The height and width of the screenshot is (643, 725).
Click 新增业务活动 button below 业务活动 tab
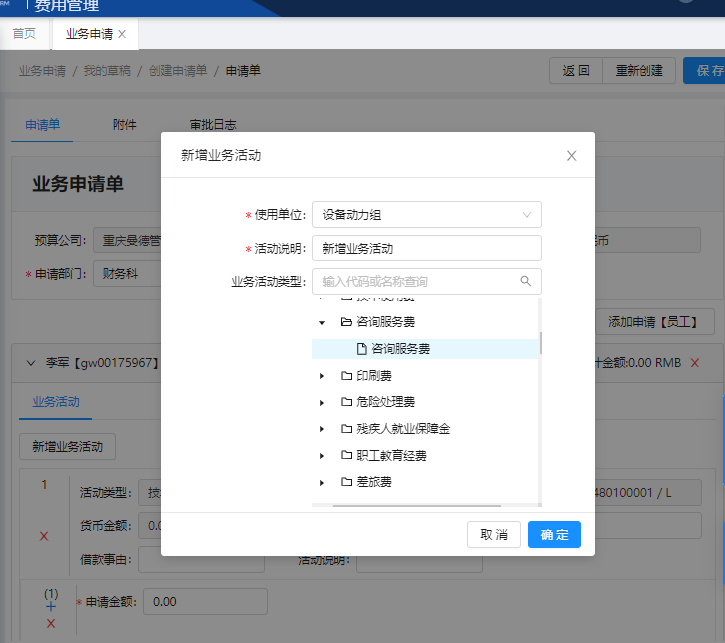click(x=67, y=446)
